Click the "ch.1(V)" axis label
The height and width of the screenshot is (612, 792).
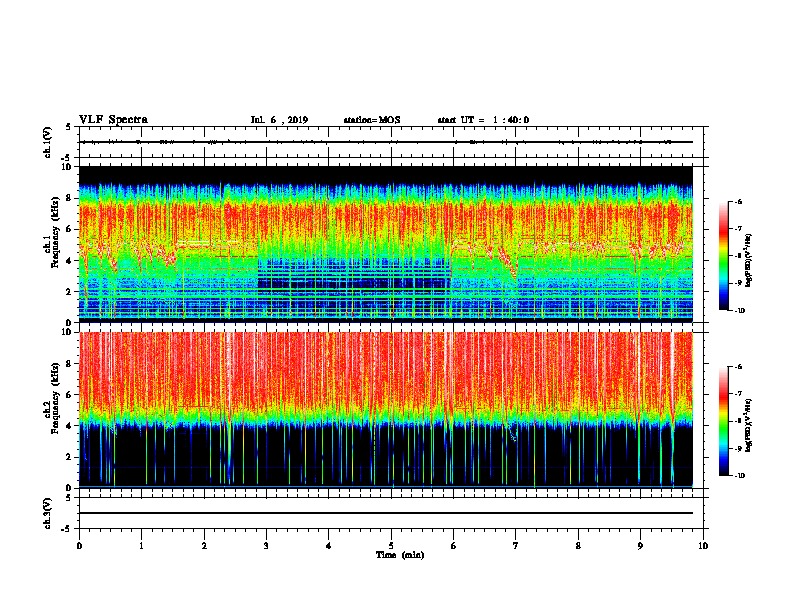tap(48, 142)
